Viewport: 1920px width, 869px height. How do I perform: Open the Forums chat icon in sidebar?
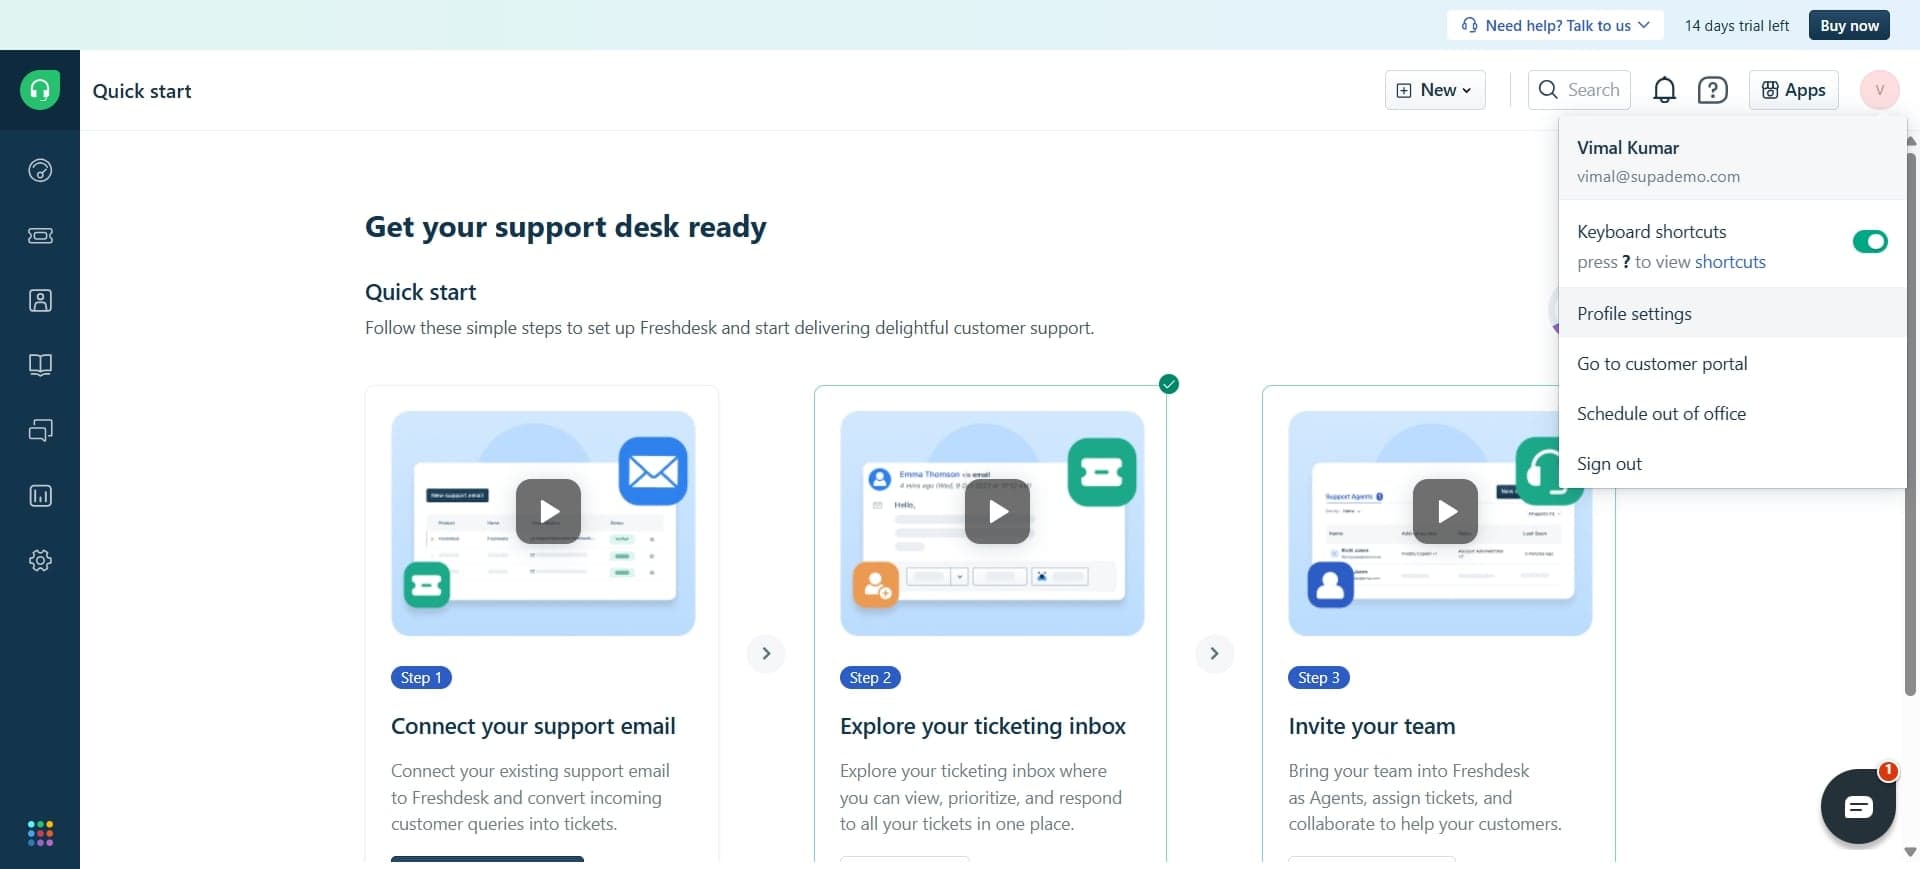[40, 430]
